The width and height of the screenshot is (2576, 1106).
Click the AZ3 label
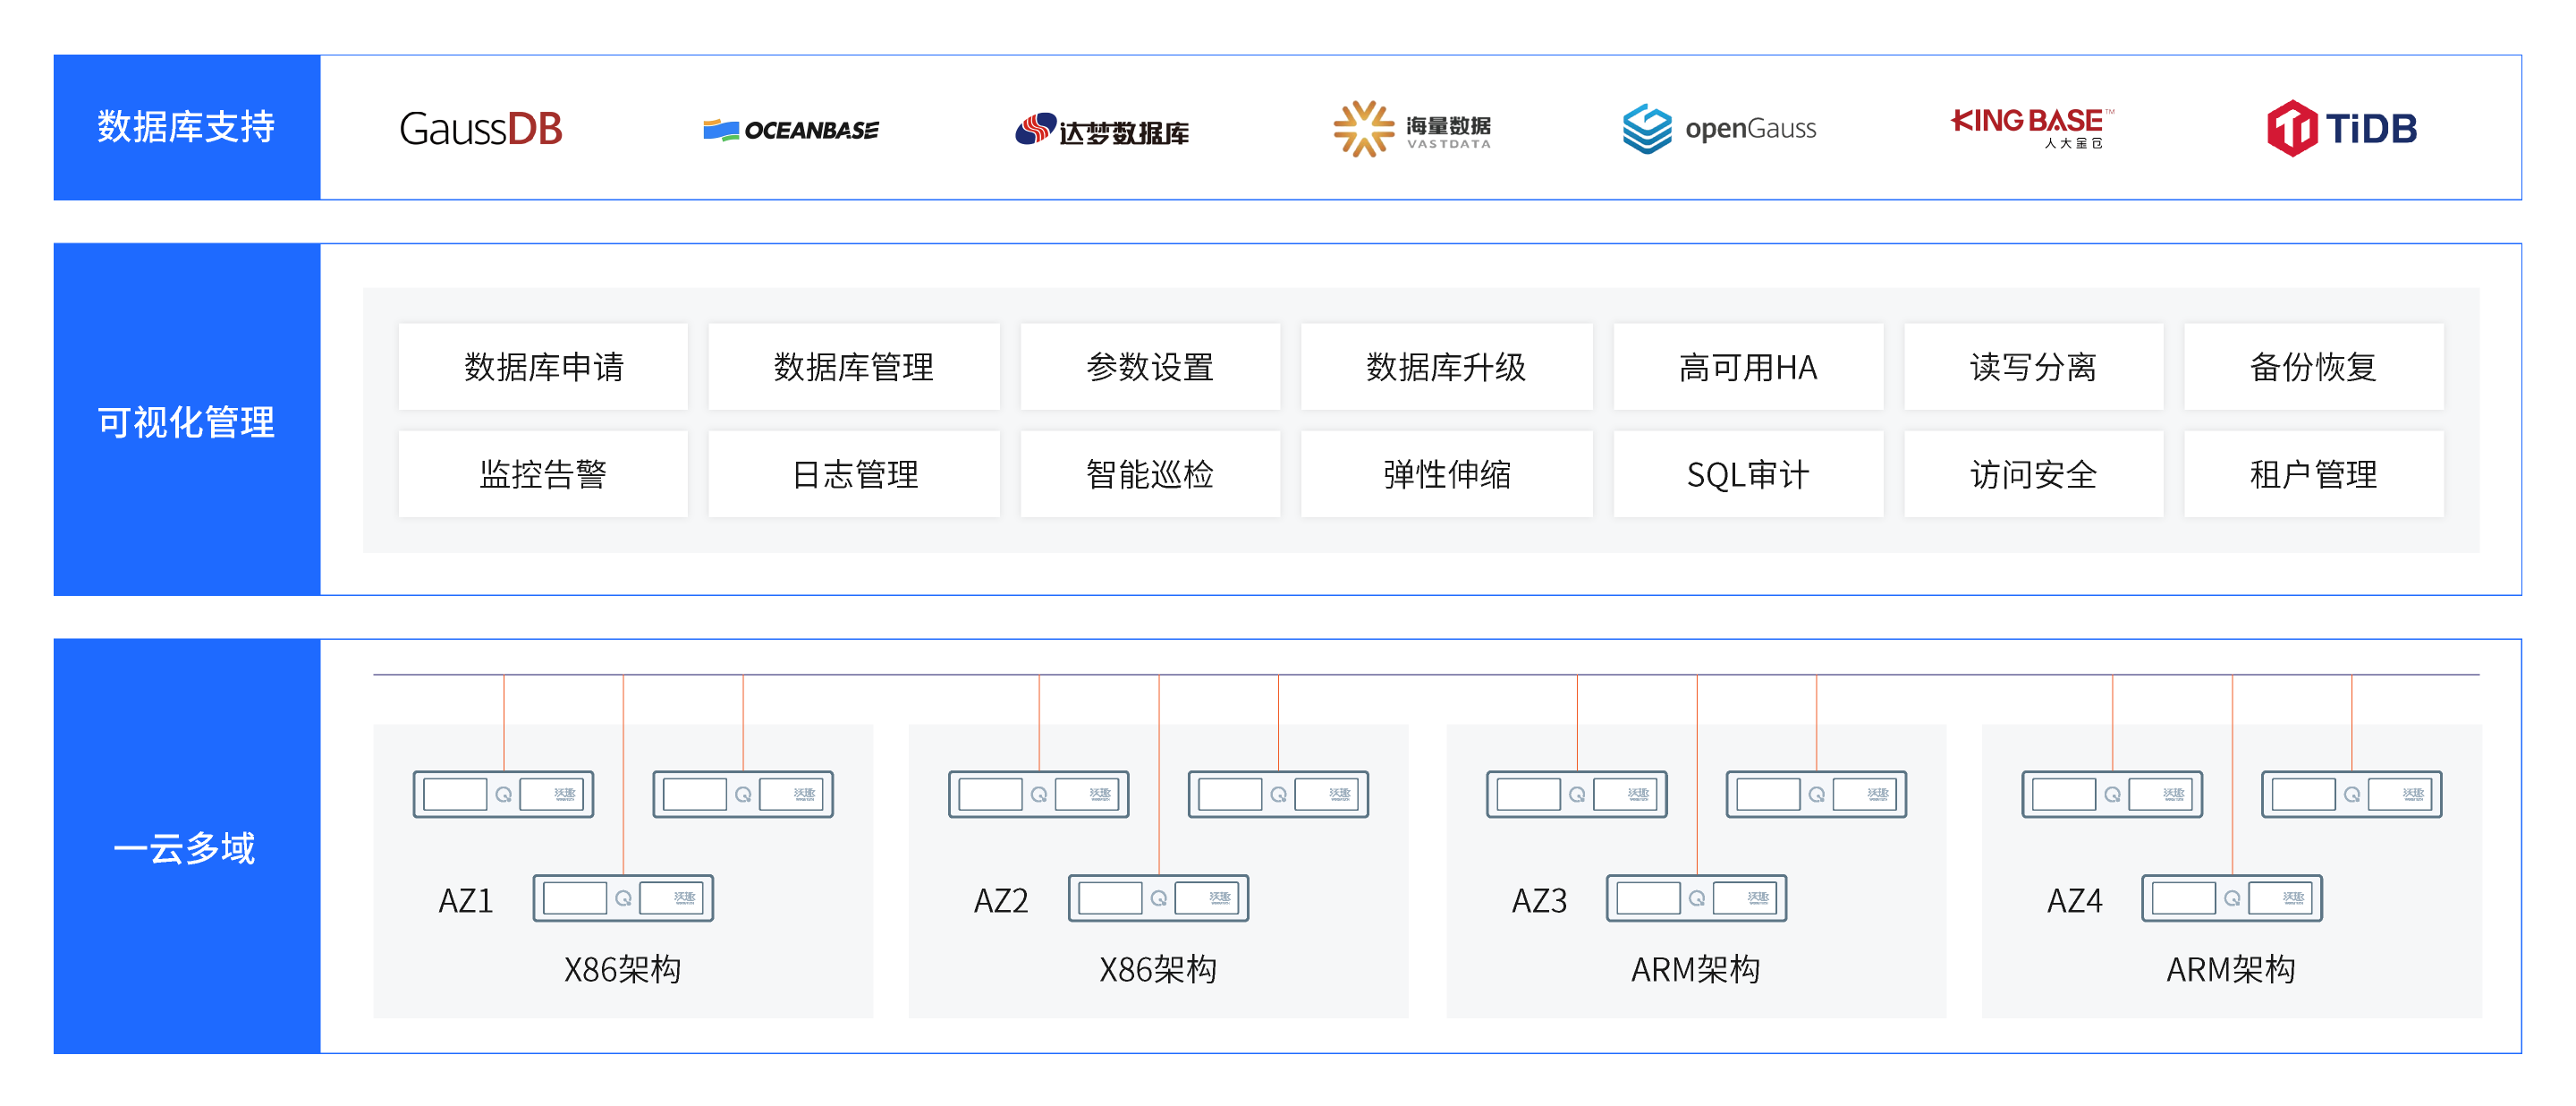[1539, 901]
